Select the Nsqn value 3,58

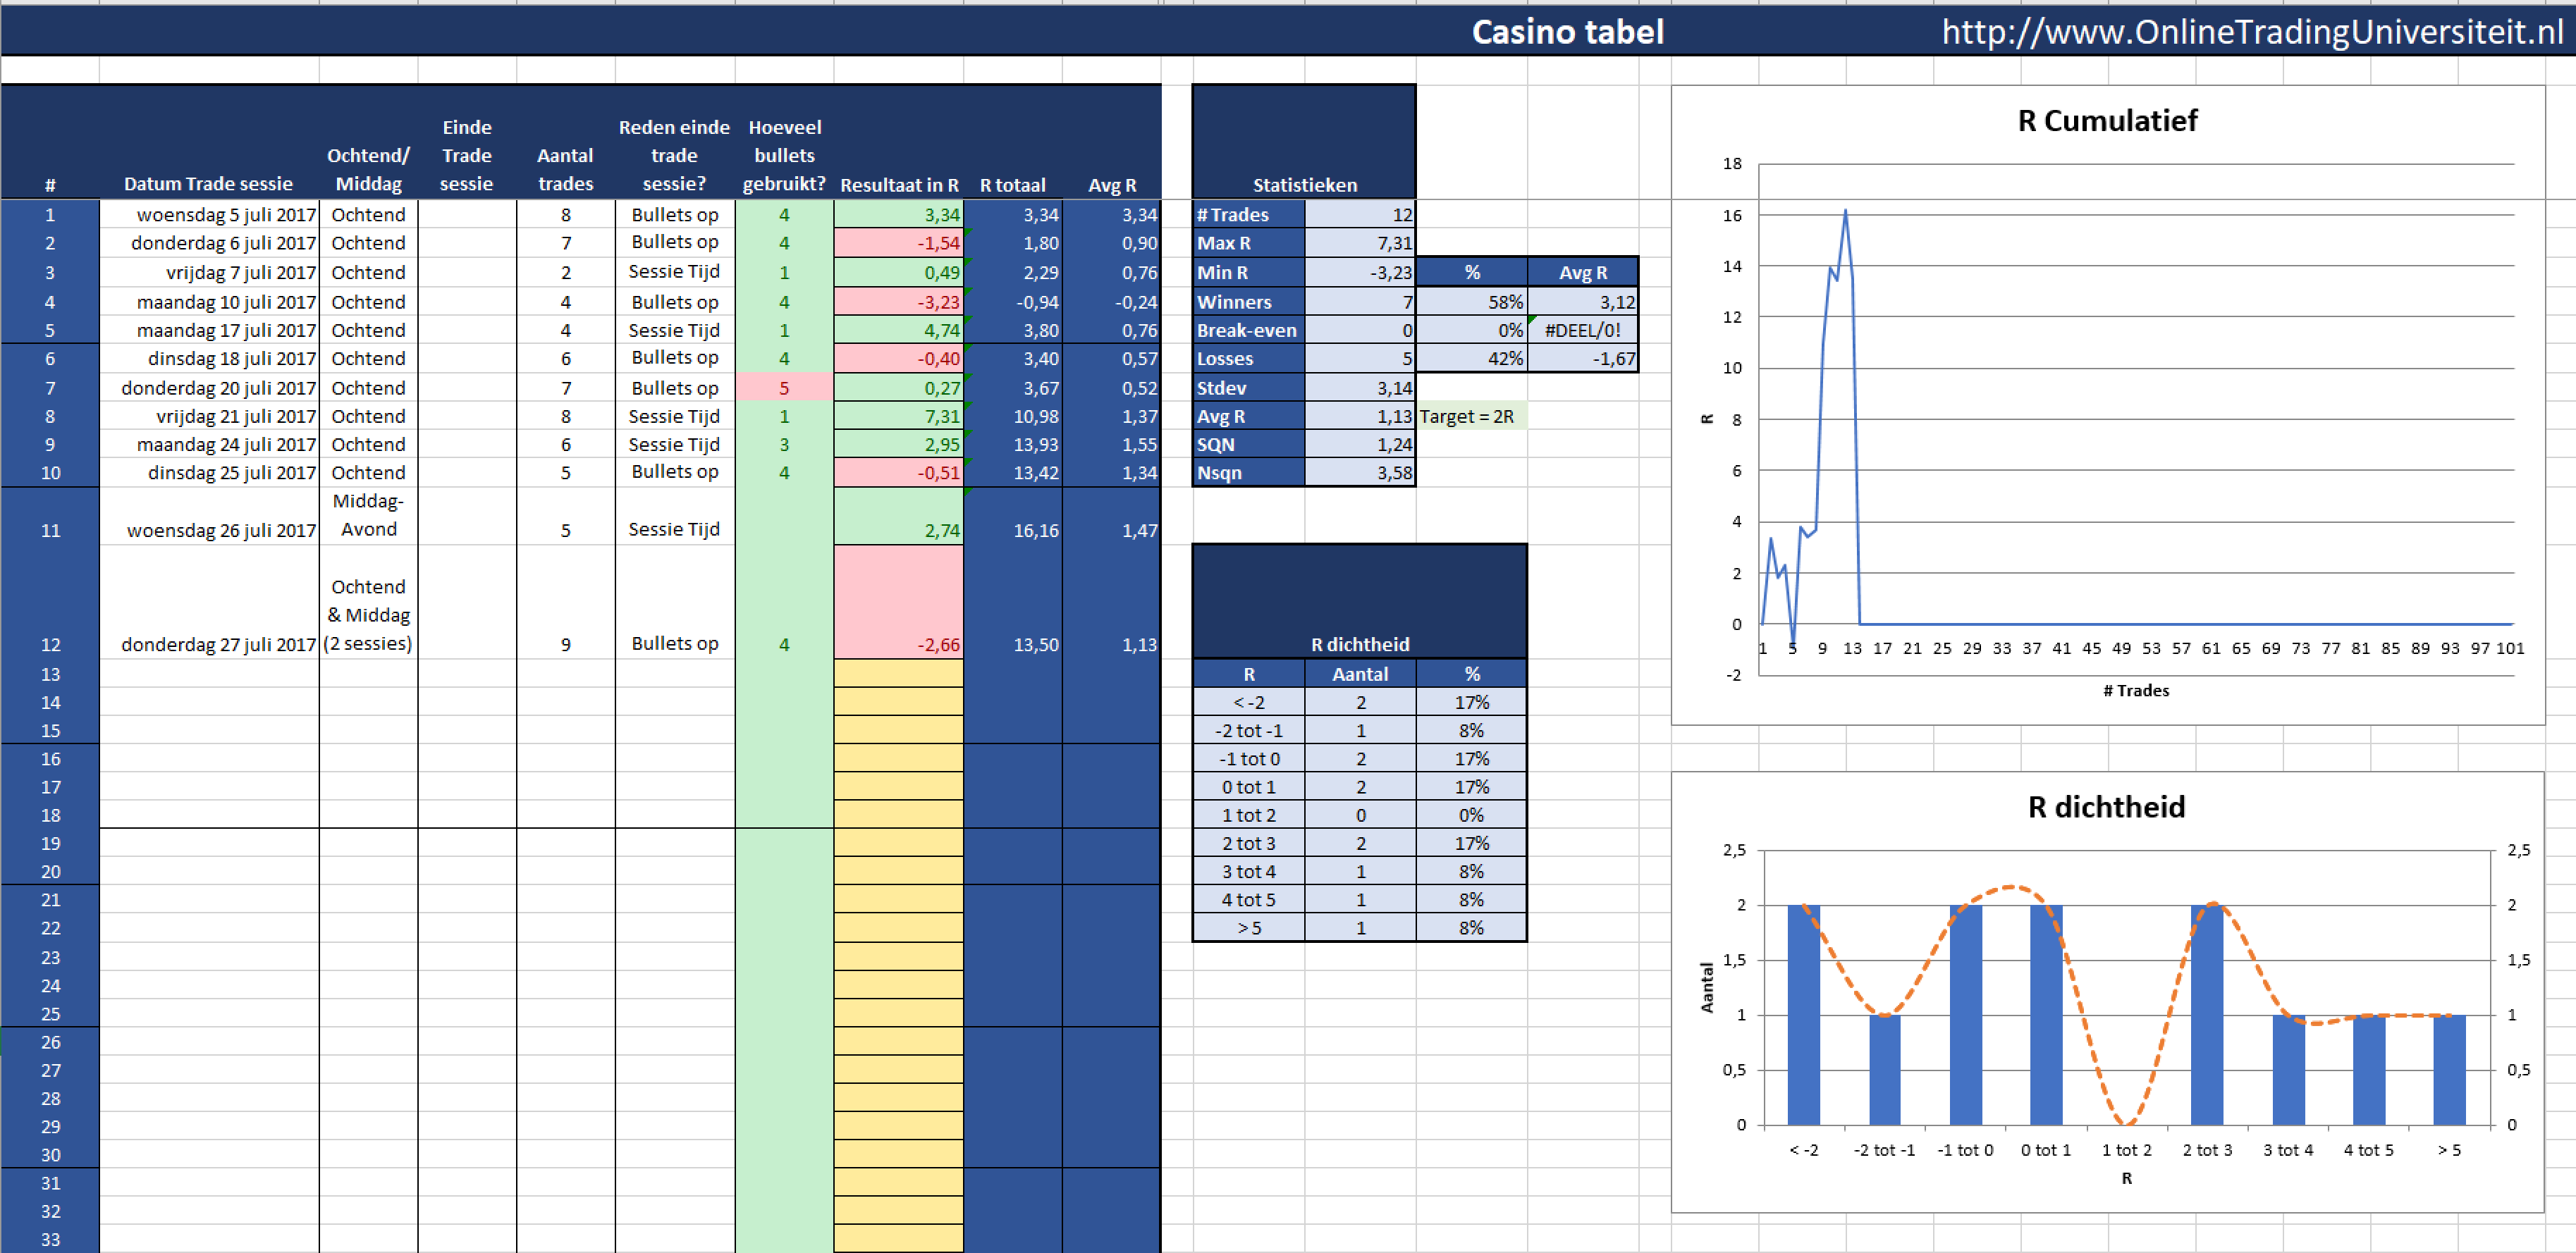click(1360, 473)
